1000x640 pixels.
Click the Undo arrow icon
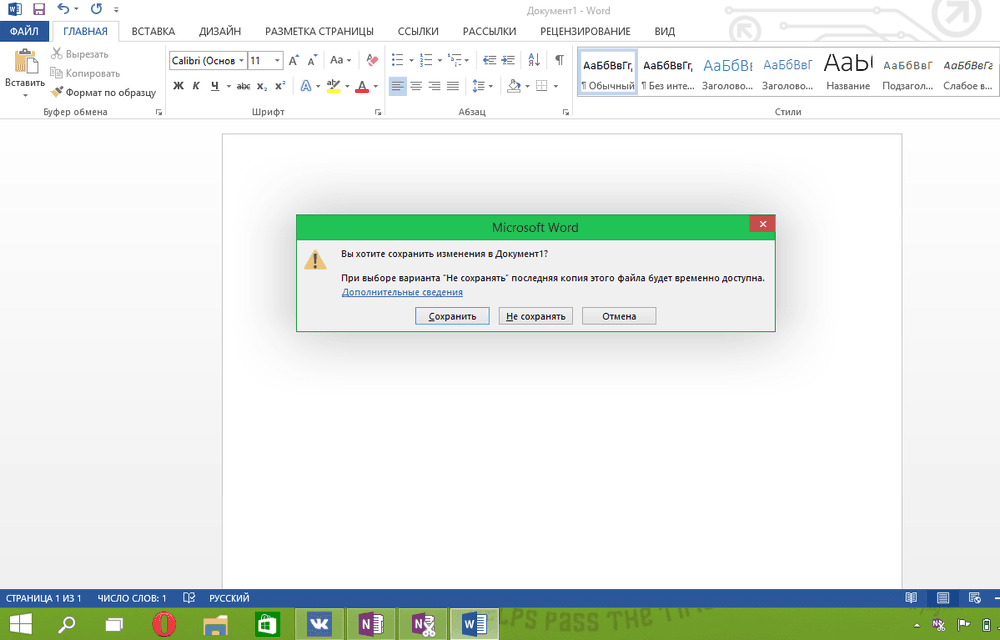(62, 9)
